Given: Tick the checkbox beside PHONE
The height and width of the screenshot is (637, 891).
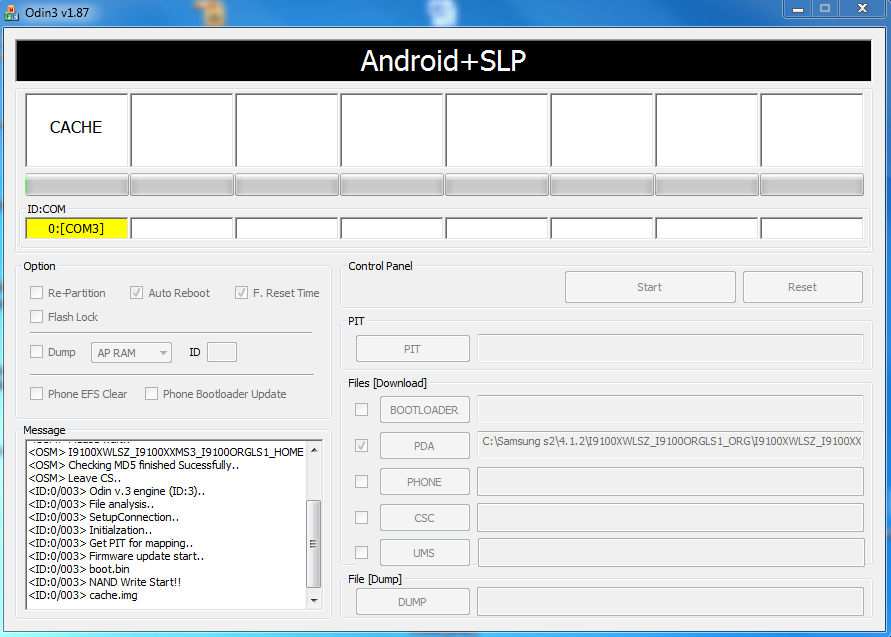Looking at the screenshot, I should pyautogui.click(x=361, y=481).
